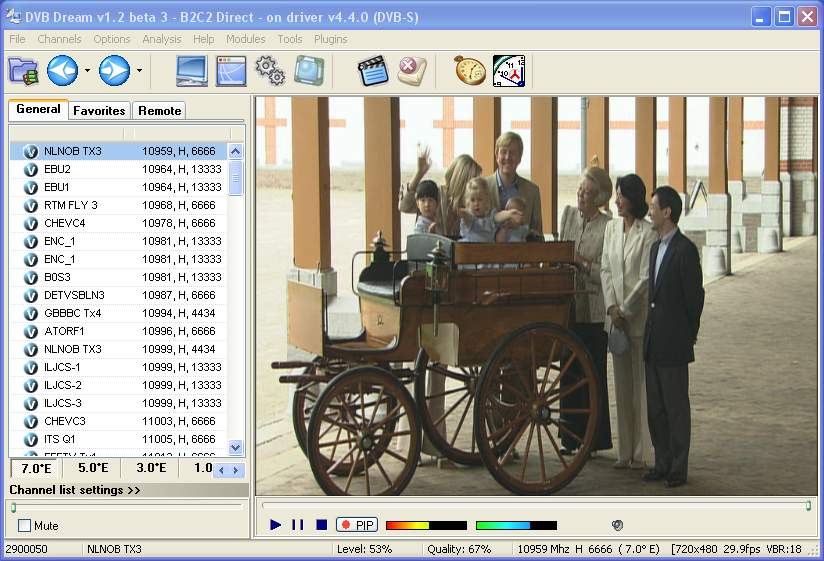Click the open channel folder icon

23,71
